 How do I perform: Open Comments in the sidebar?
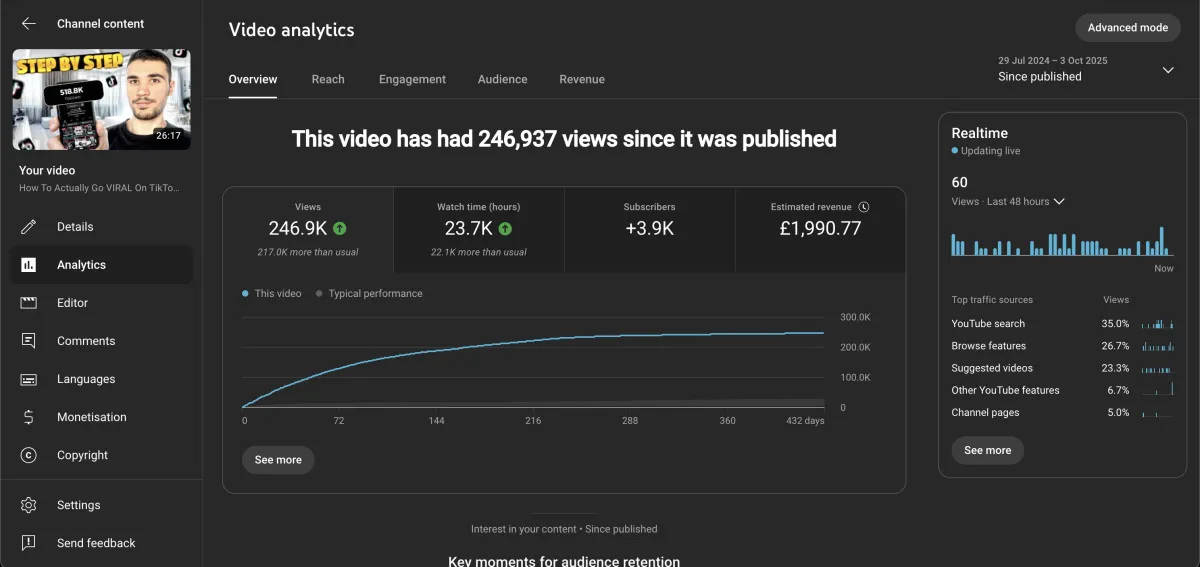point(101,341)
